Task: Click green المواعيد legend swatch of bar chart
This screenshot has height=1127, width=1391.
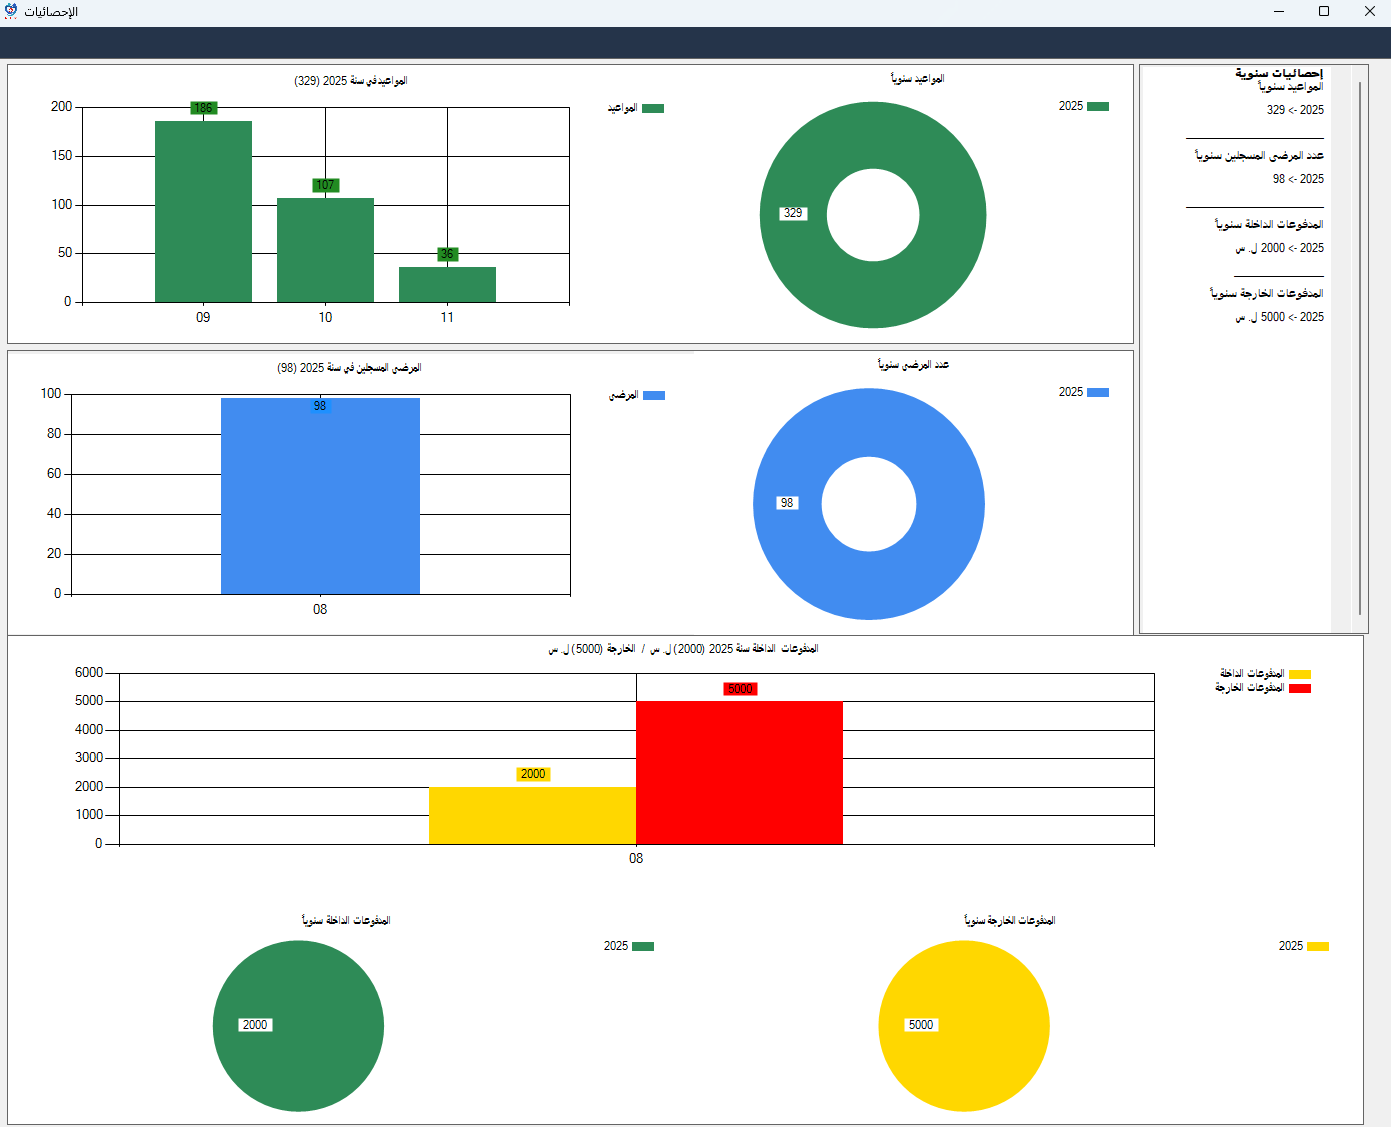Action: [x=653, y=109]
